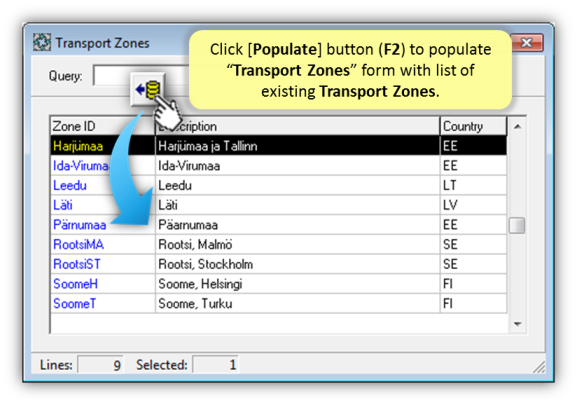Click the Transport Zones window icon

[42, 43]
